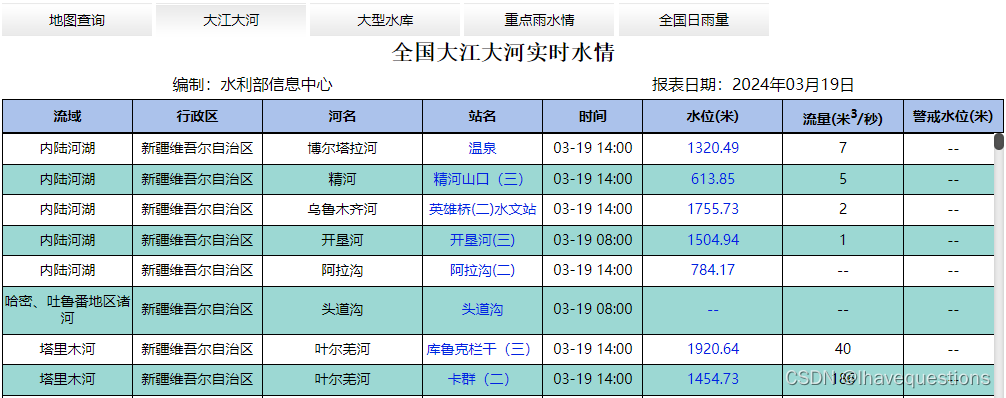Switch to the 大江大河 tab

click(231, 20)
